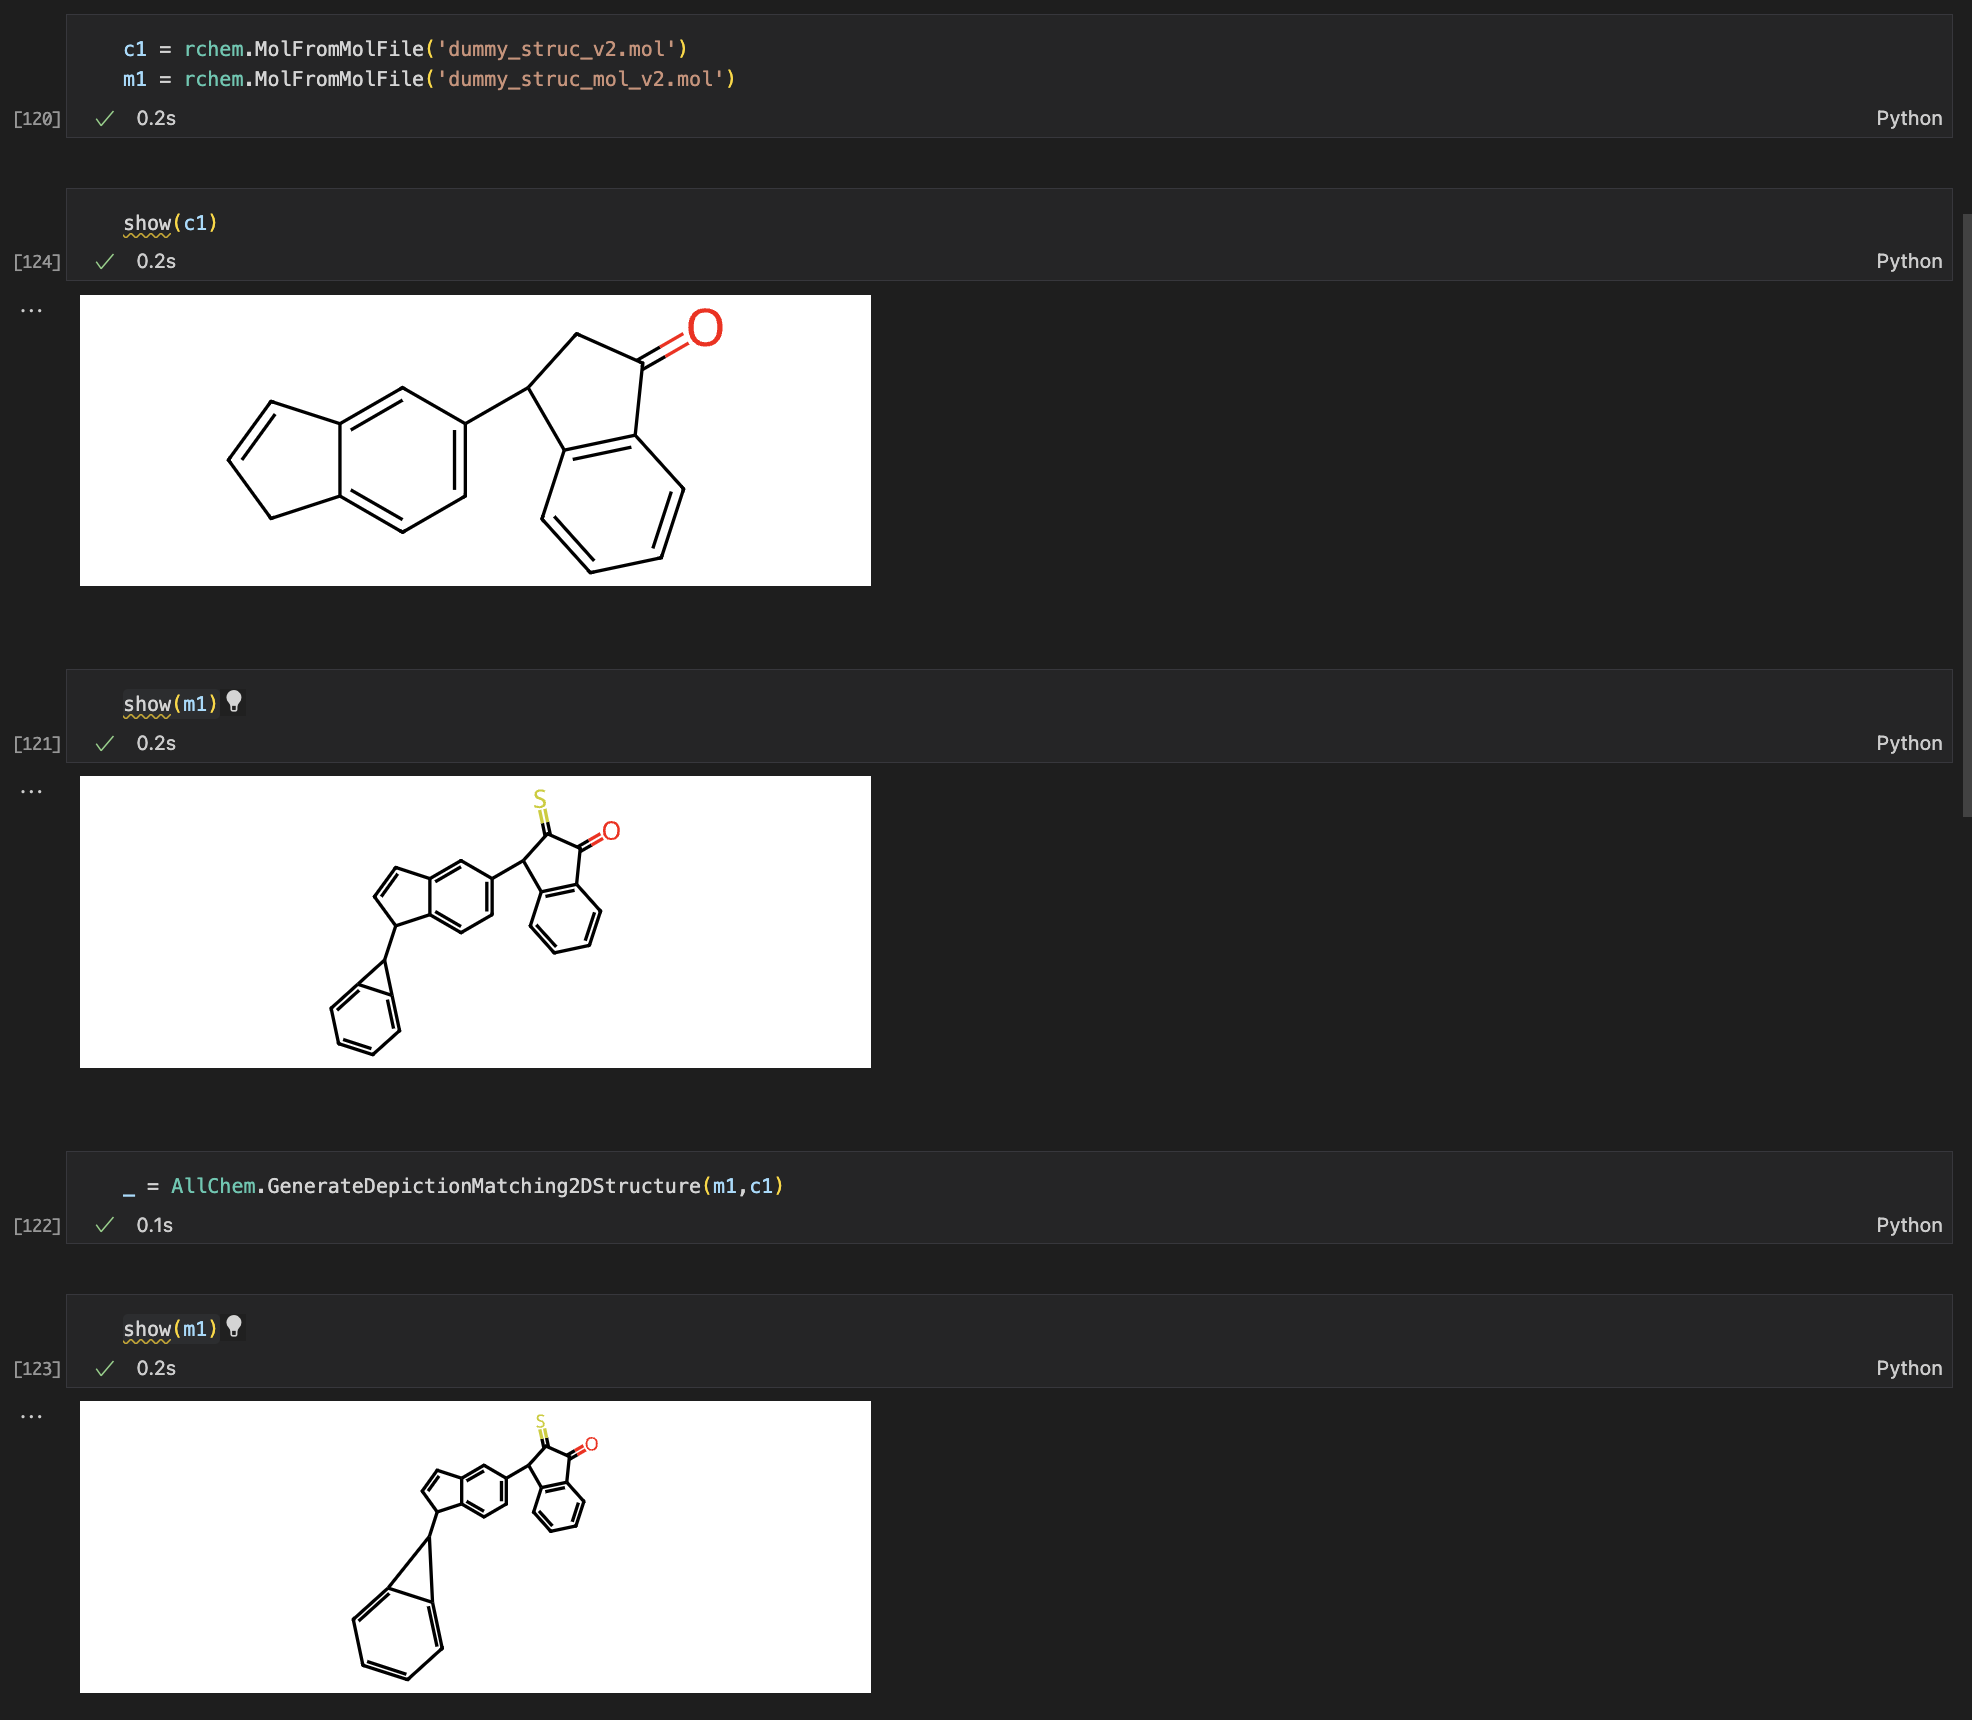This screenshot has width=1972, height=1720.
Task: Click the success checkmark on cell [120]
Action: [105, 118]
